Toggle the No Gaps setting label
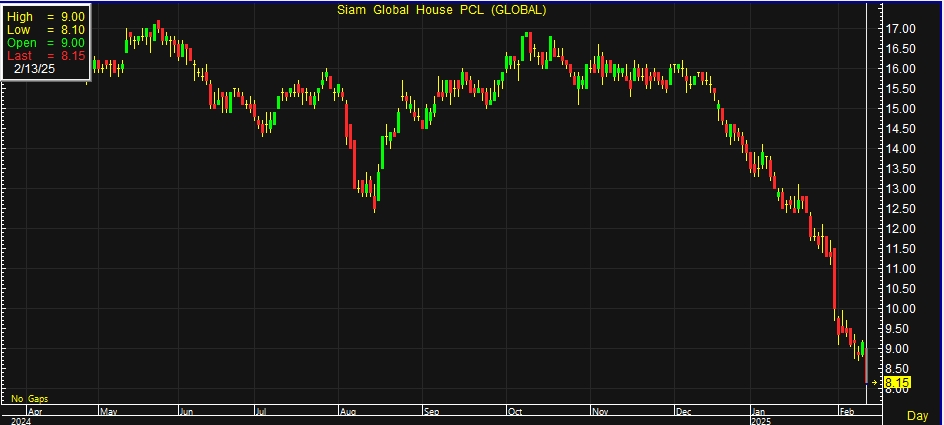This screenshot has height=425, width=944. click(29, 399)
